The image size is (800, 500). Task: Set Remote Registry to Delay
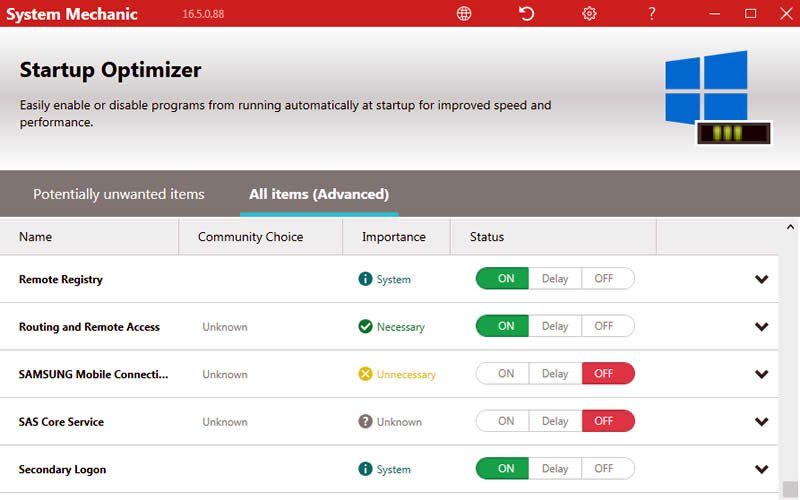point(555,279)
